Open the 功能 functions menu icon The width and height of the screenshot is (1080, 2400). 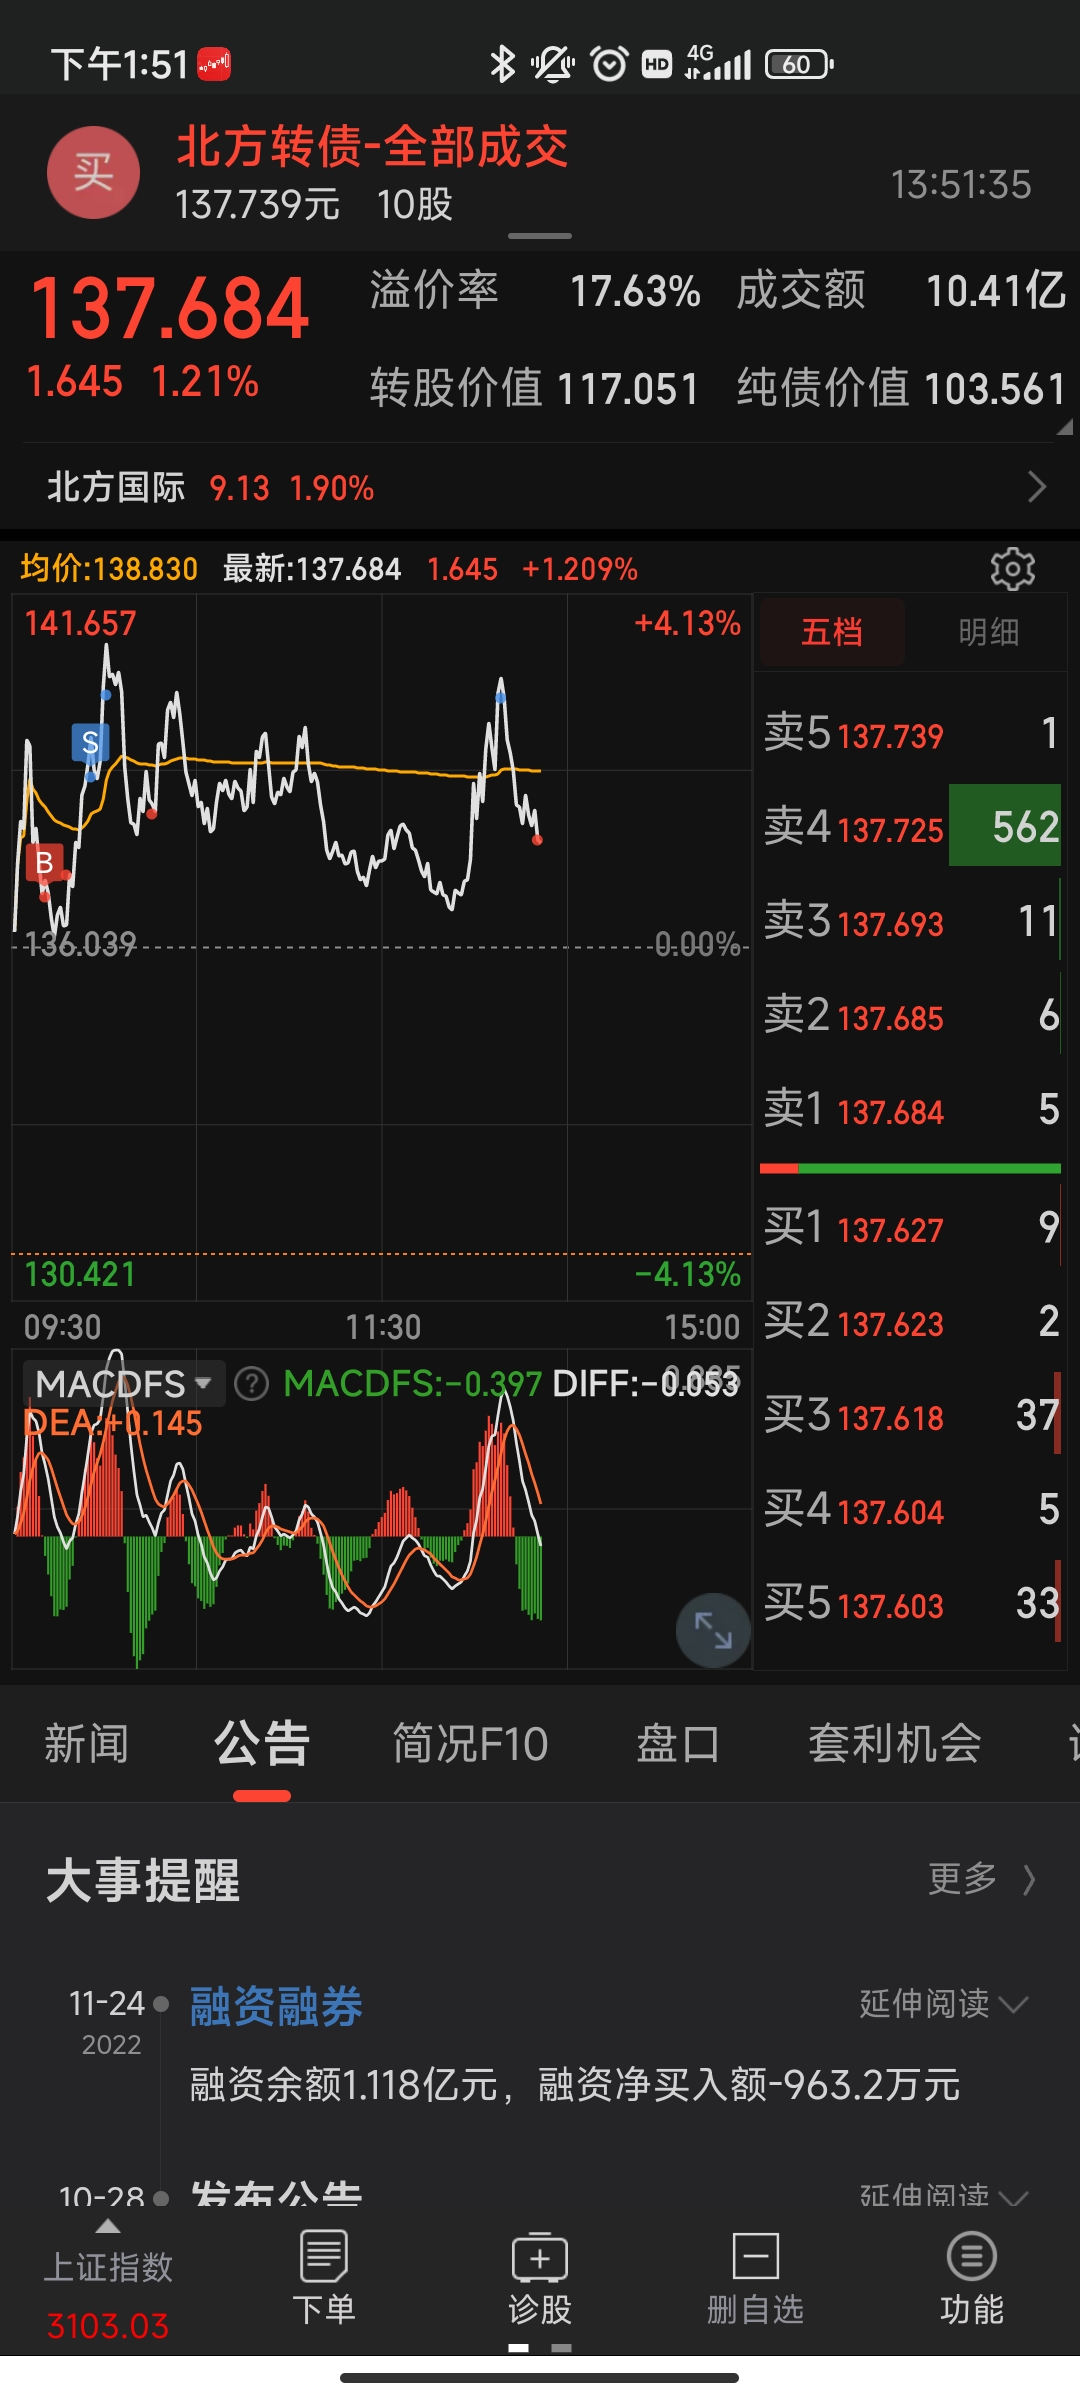[972, 2278]
